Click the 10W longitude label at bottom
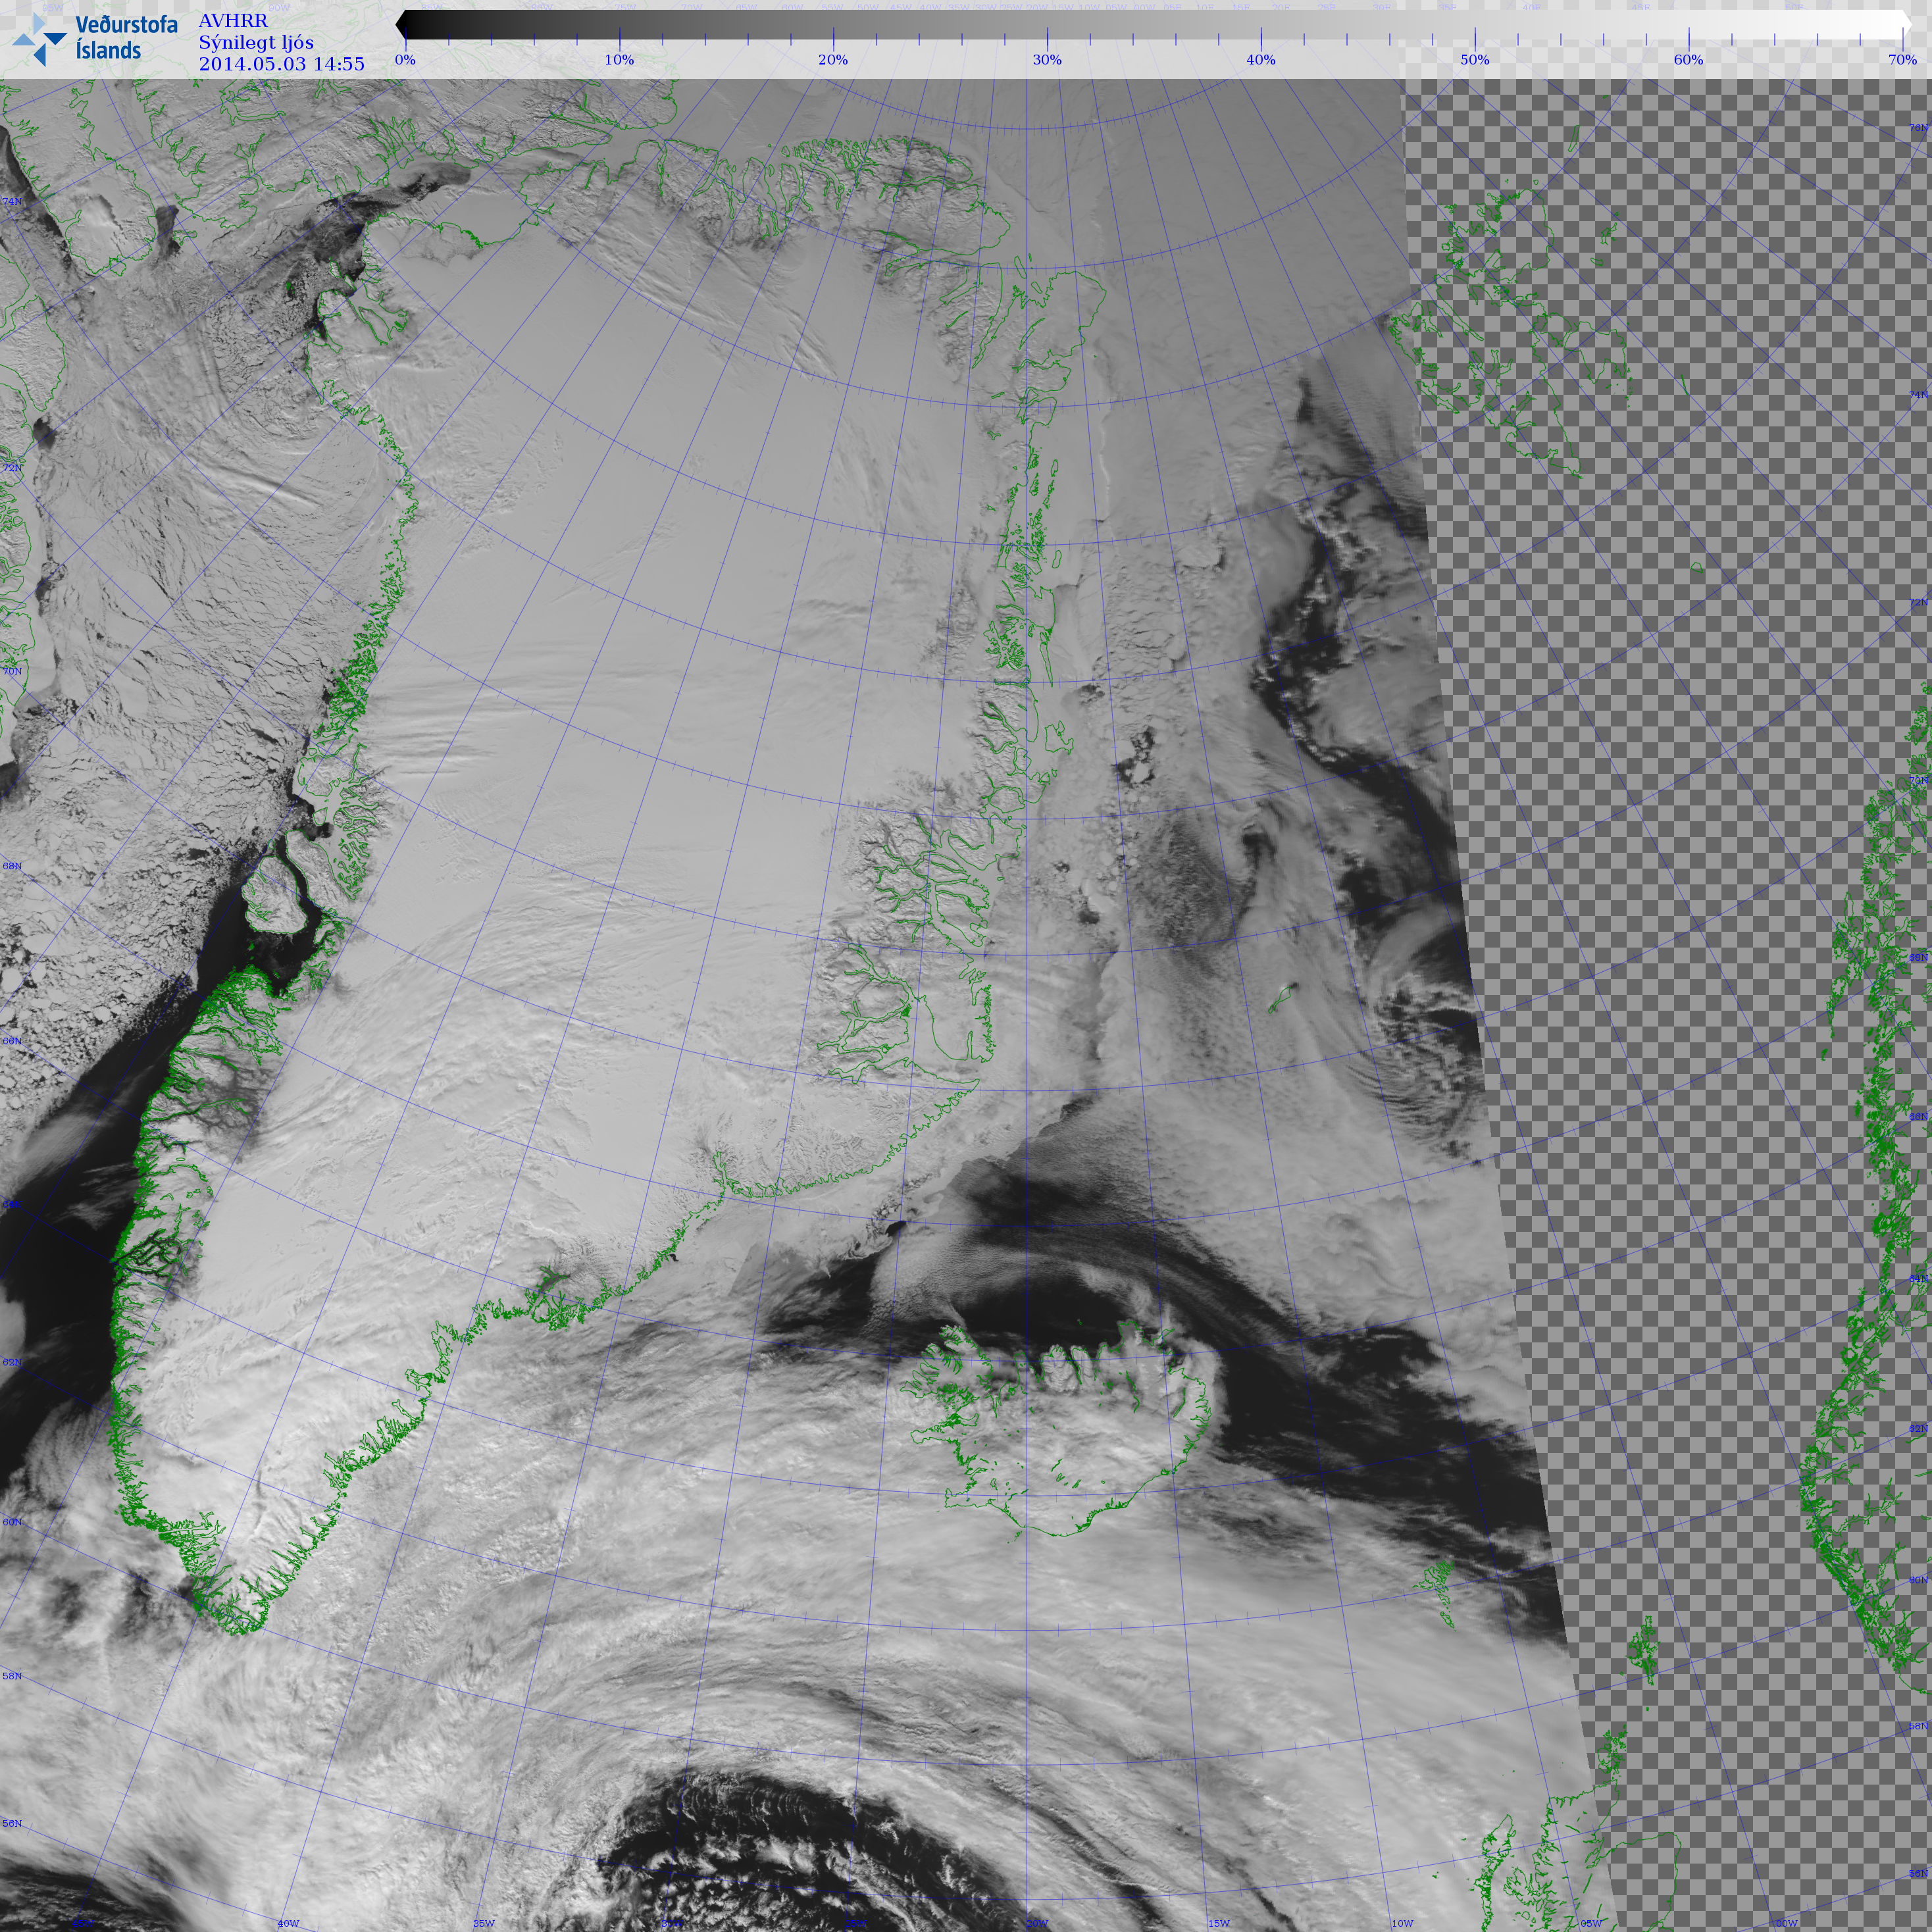Screen dimensions: 1932x1932 pyautogui.click(x=1402, y=1923)
